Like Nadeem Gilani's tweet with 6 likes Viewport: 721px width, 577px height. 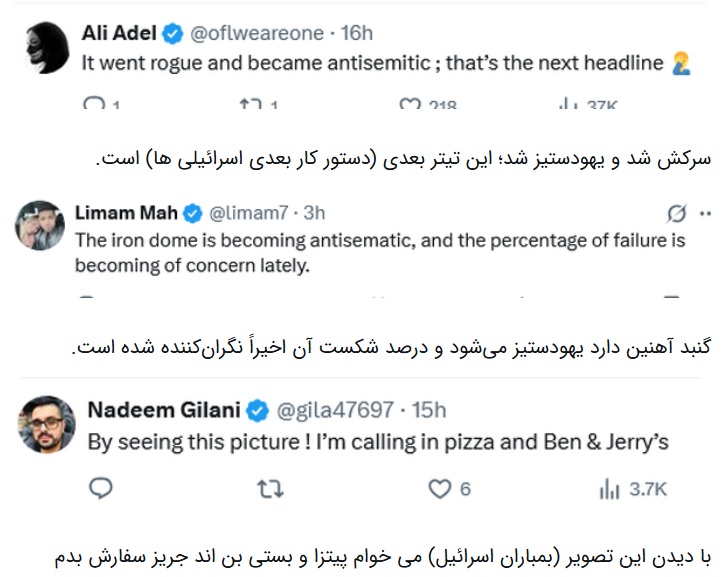pos(440,487)
